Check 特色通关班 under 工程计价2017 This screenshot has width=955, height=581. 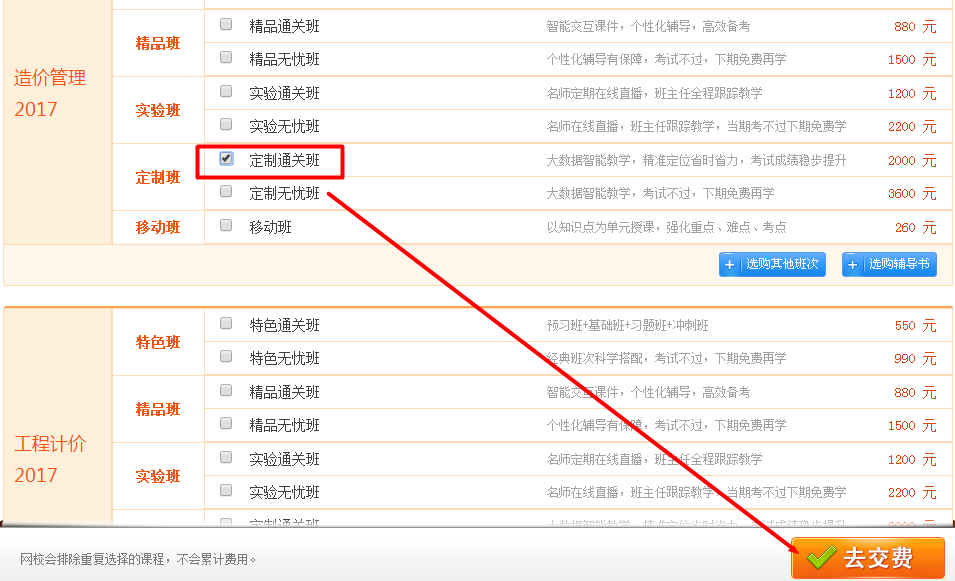(226, 325)
